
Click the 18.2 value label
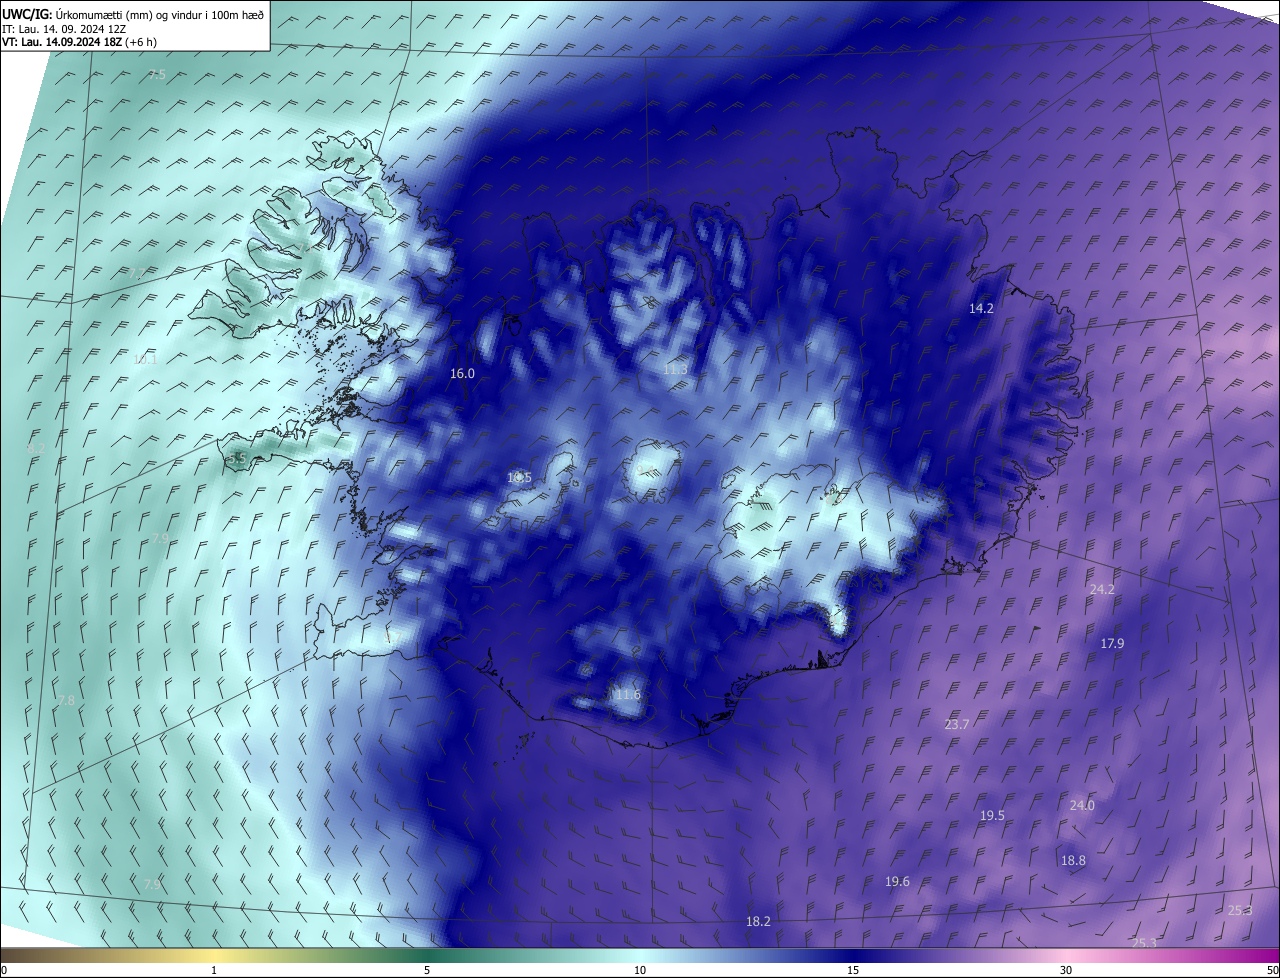[758, 921]
